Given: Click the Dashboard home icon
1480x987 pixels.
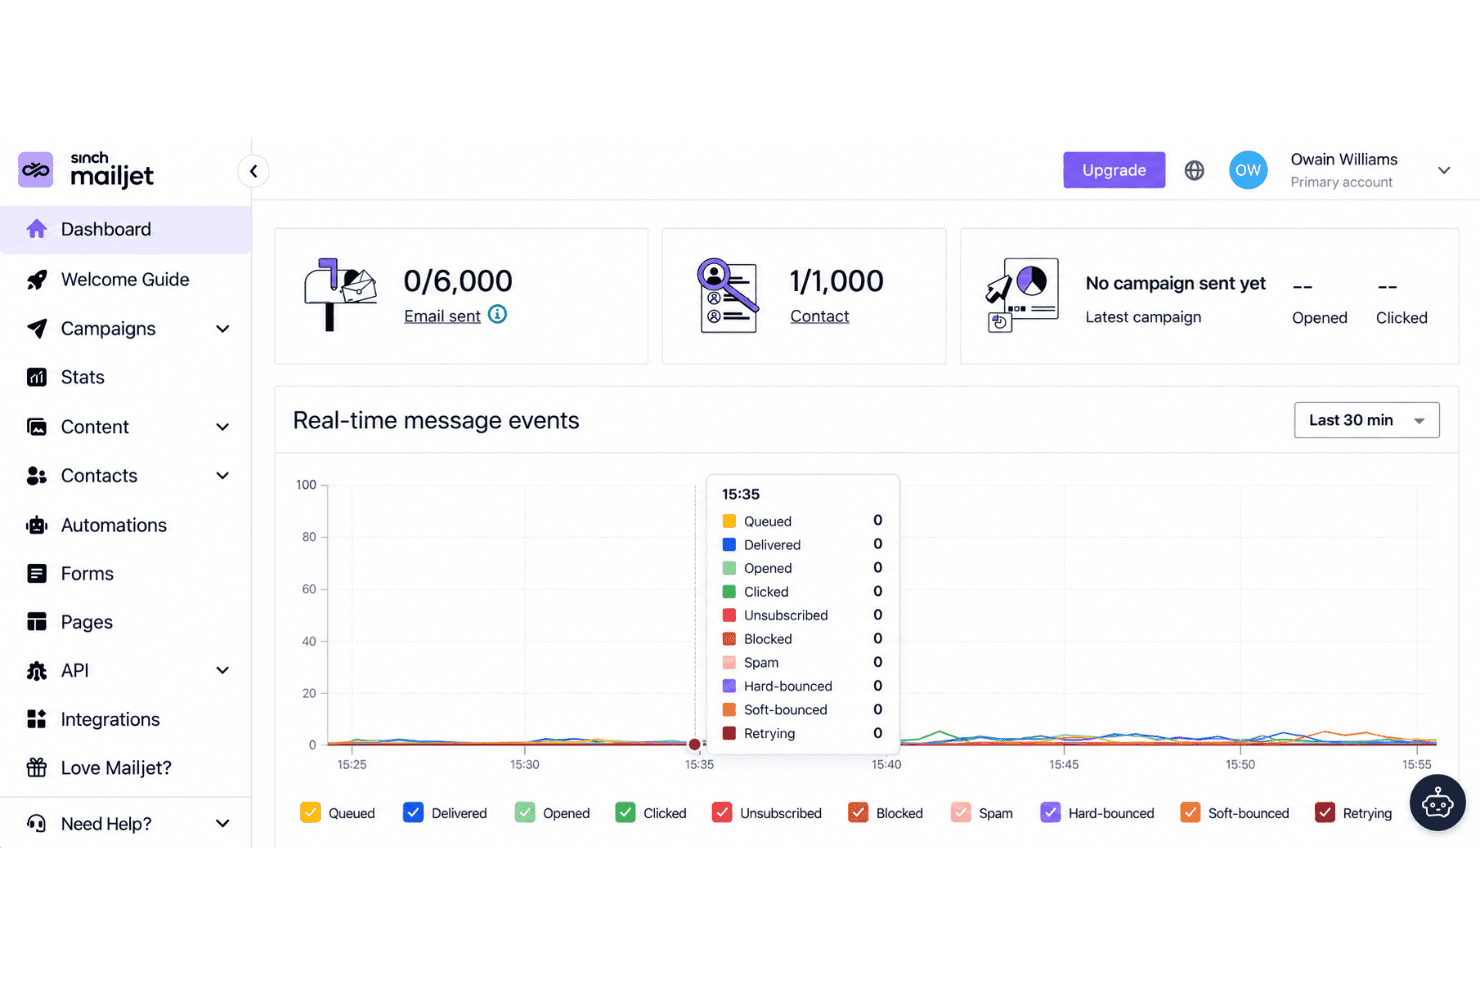Looking at the screenshot, I should click(x=37, y=229).
